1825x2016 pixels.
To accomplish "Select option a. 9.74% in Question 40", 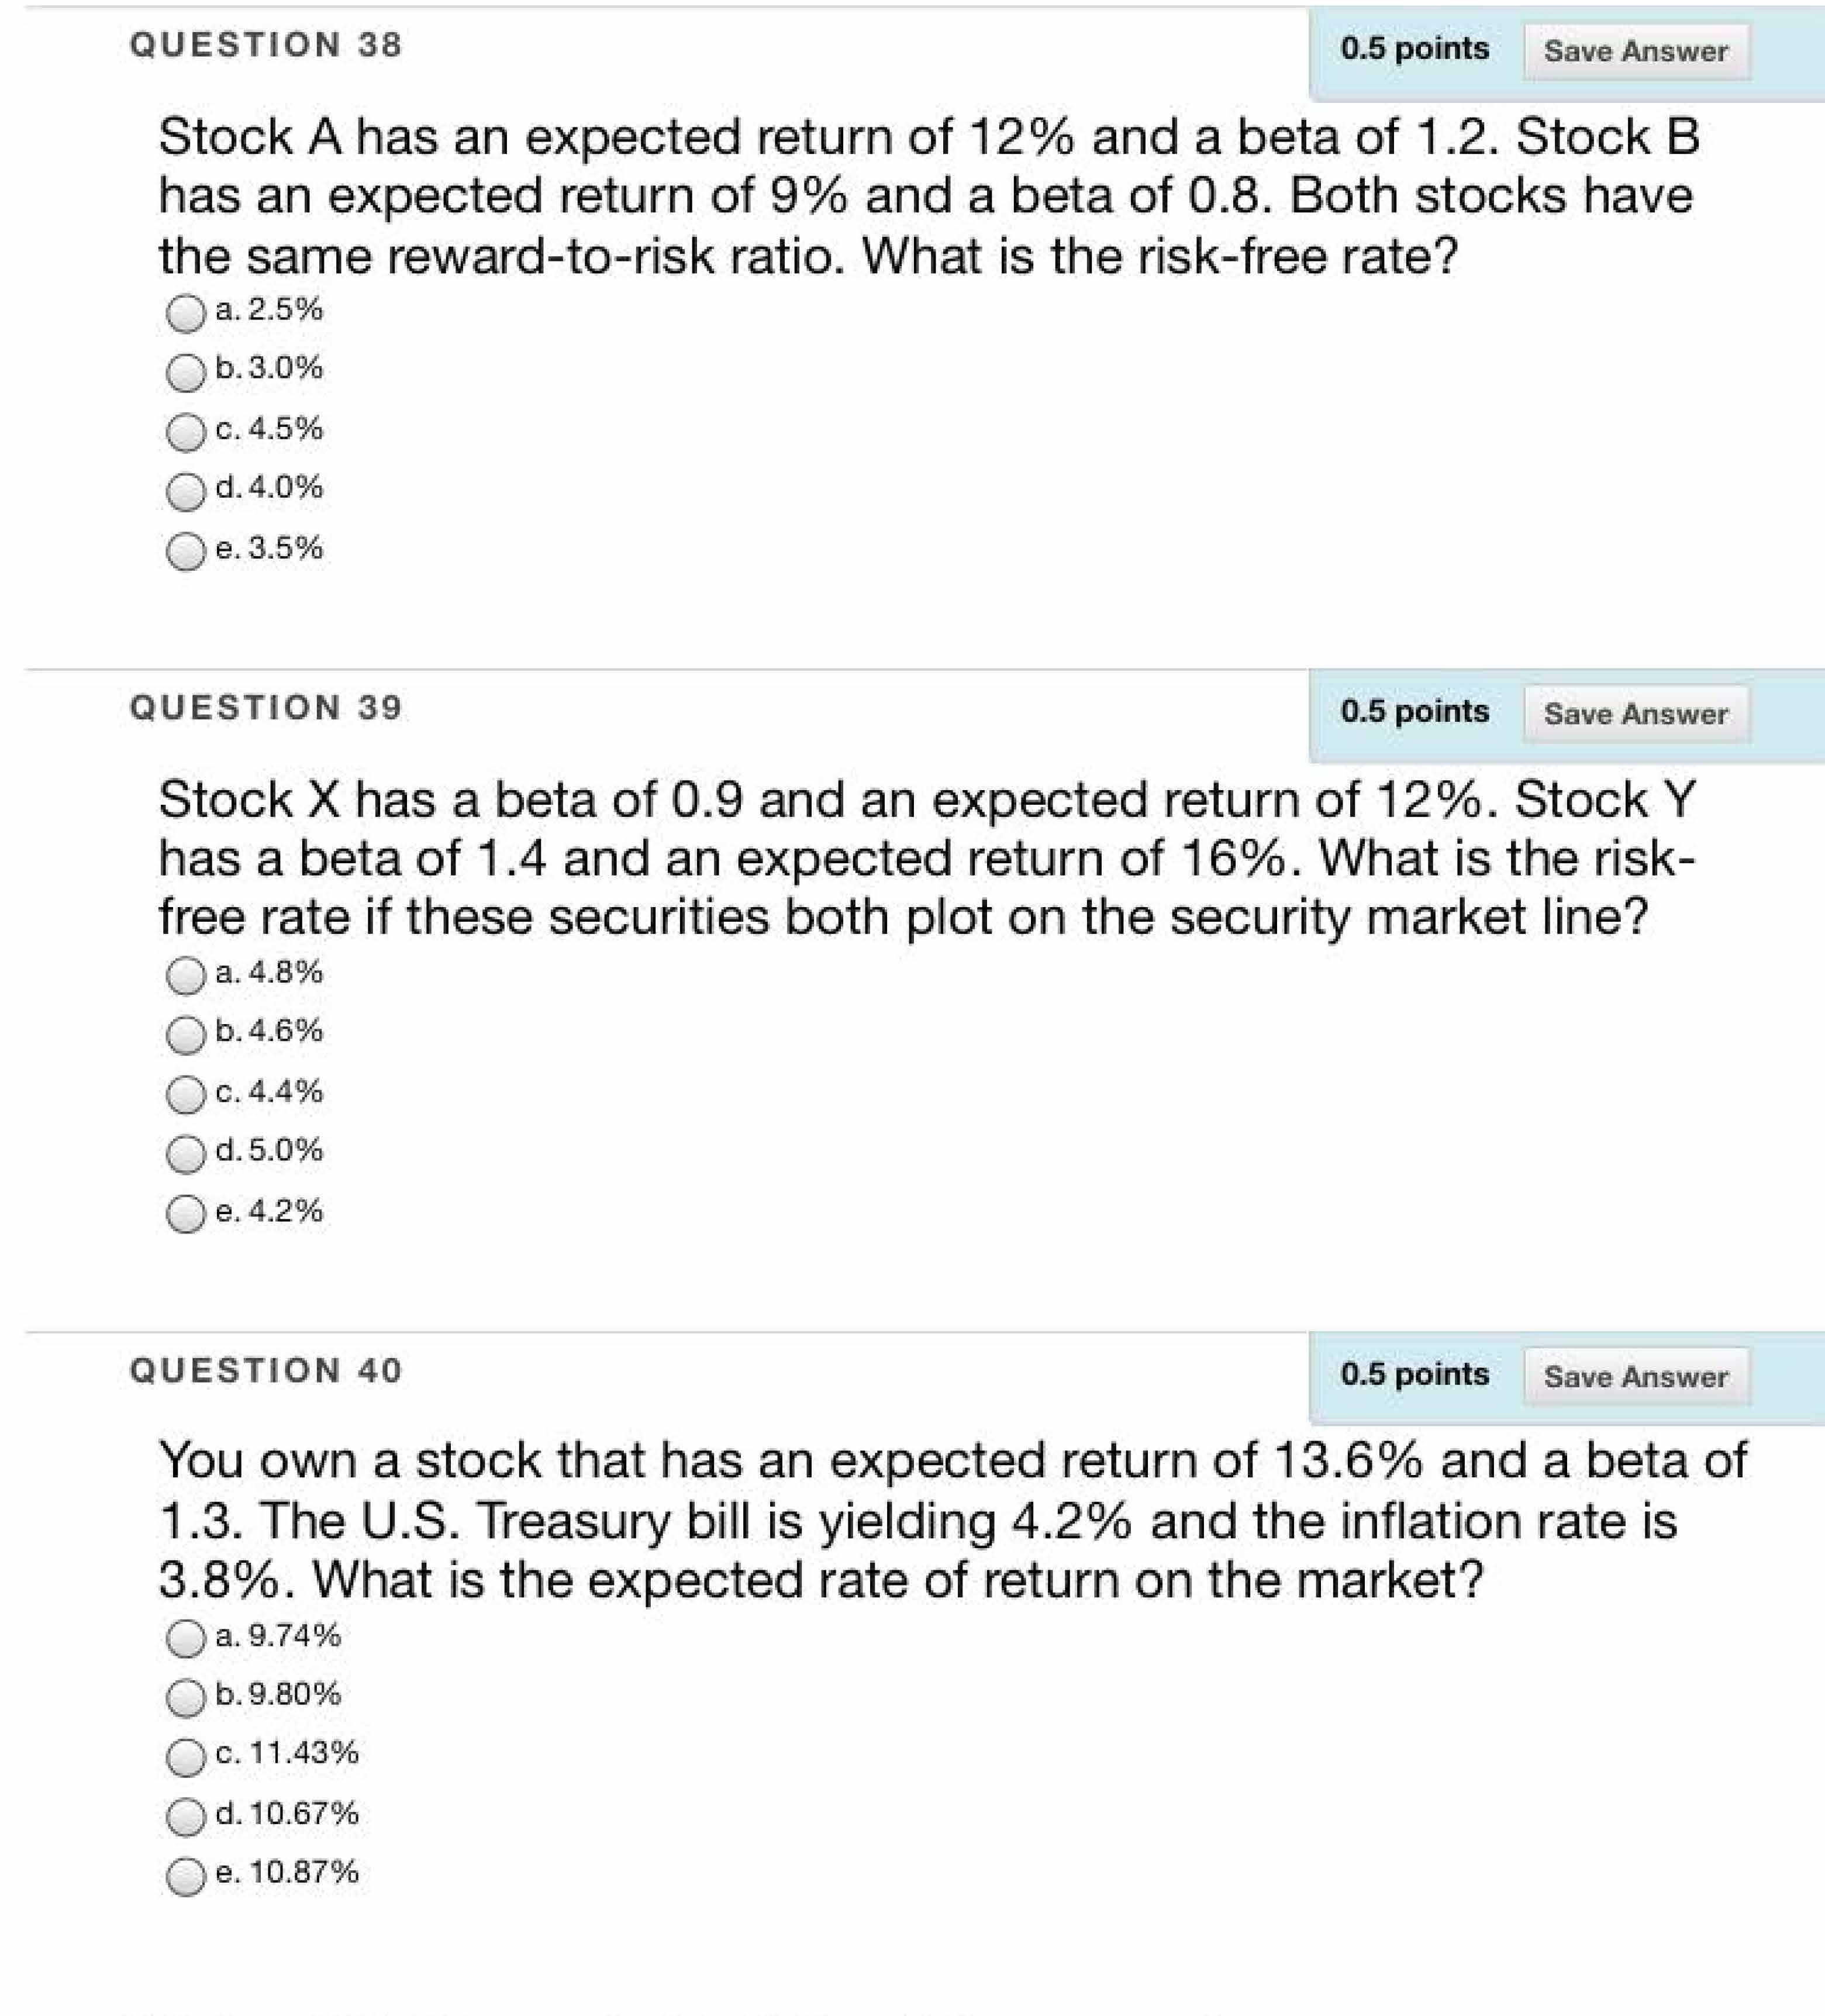I will pyautogui.click(x=185, y=1639).
